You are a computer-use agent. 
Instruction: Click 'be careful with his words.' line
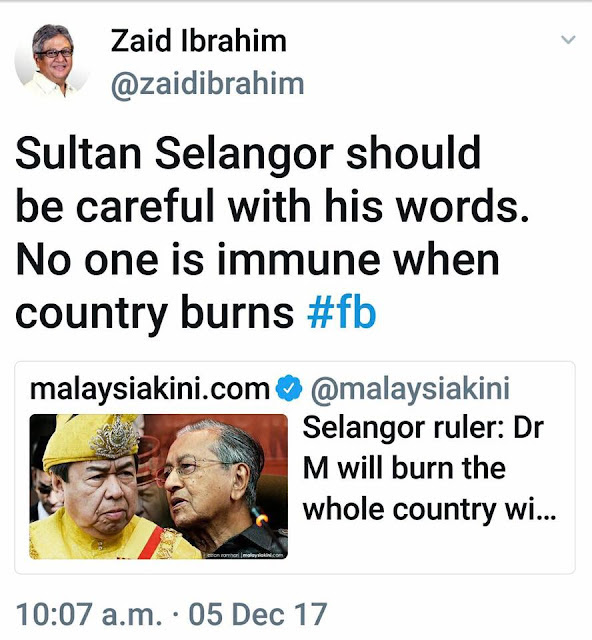[272, 206]
